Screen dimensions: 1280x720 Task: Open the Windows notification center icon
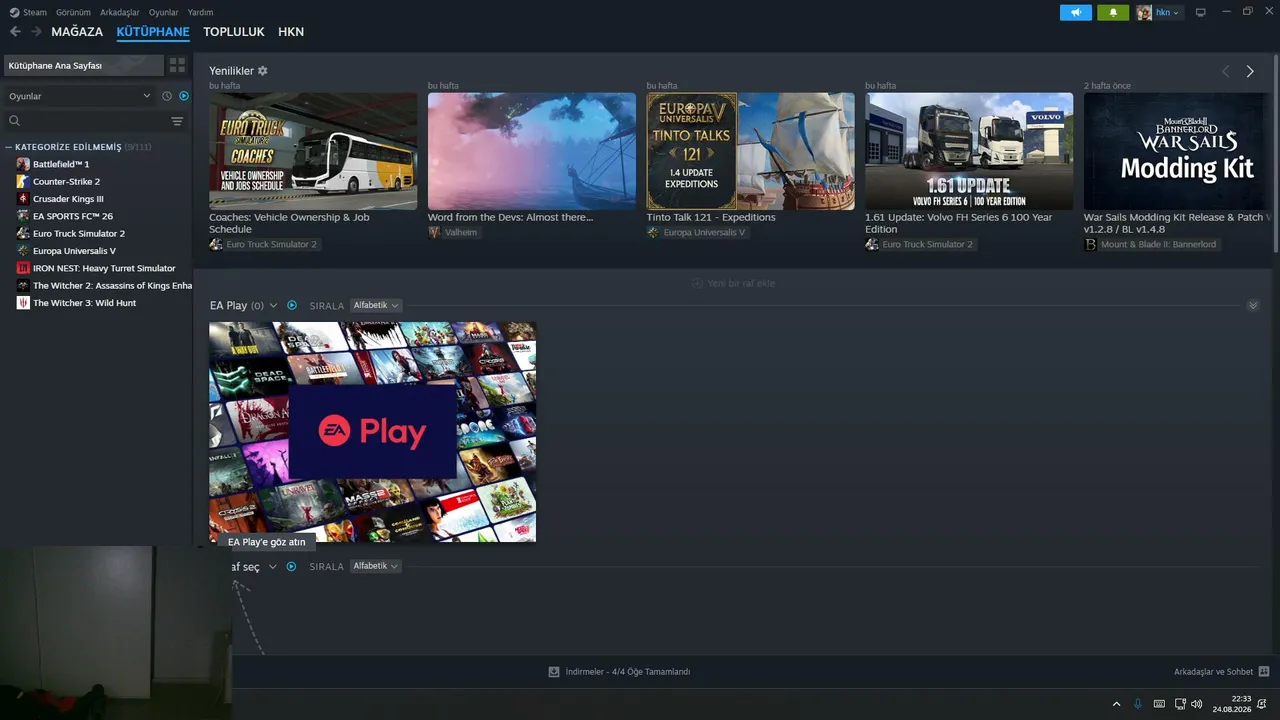tap(1262, 704)
